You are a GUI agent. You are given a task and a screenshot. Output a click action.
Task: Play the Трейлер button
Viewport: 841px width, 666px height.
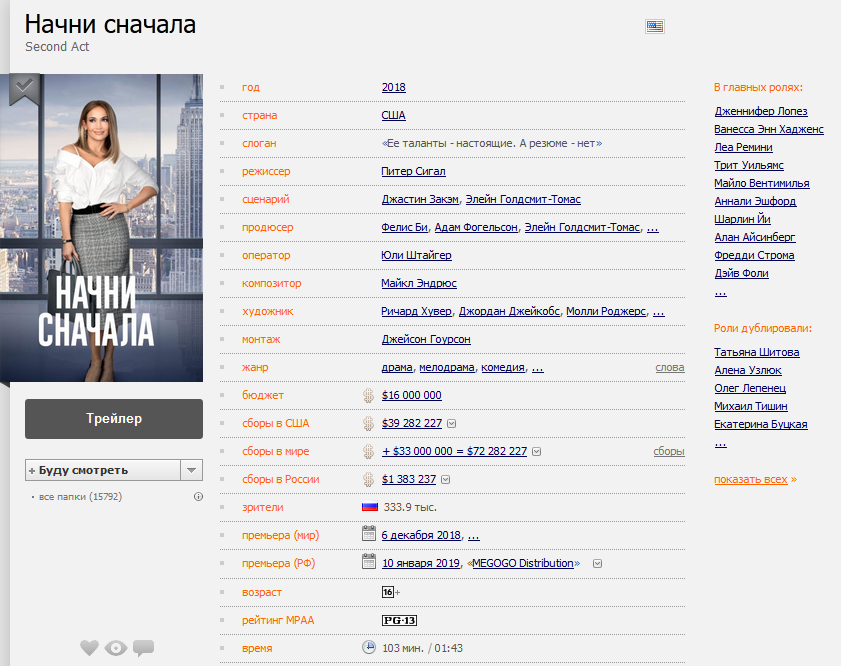[114, 419]
